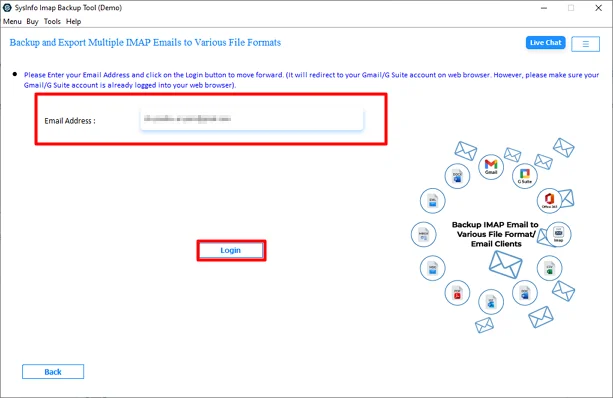Click the Office 365 icon in the graphic

(x=550, y=201)
